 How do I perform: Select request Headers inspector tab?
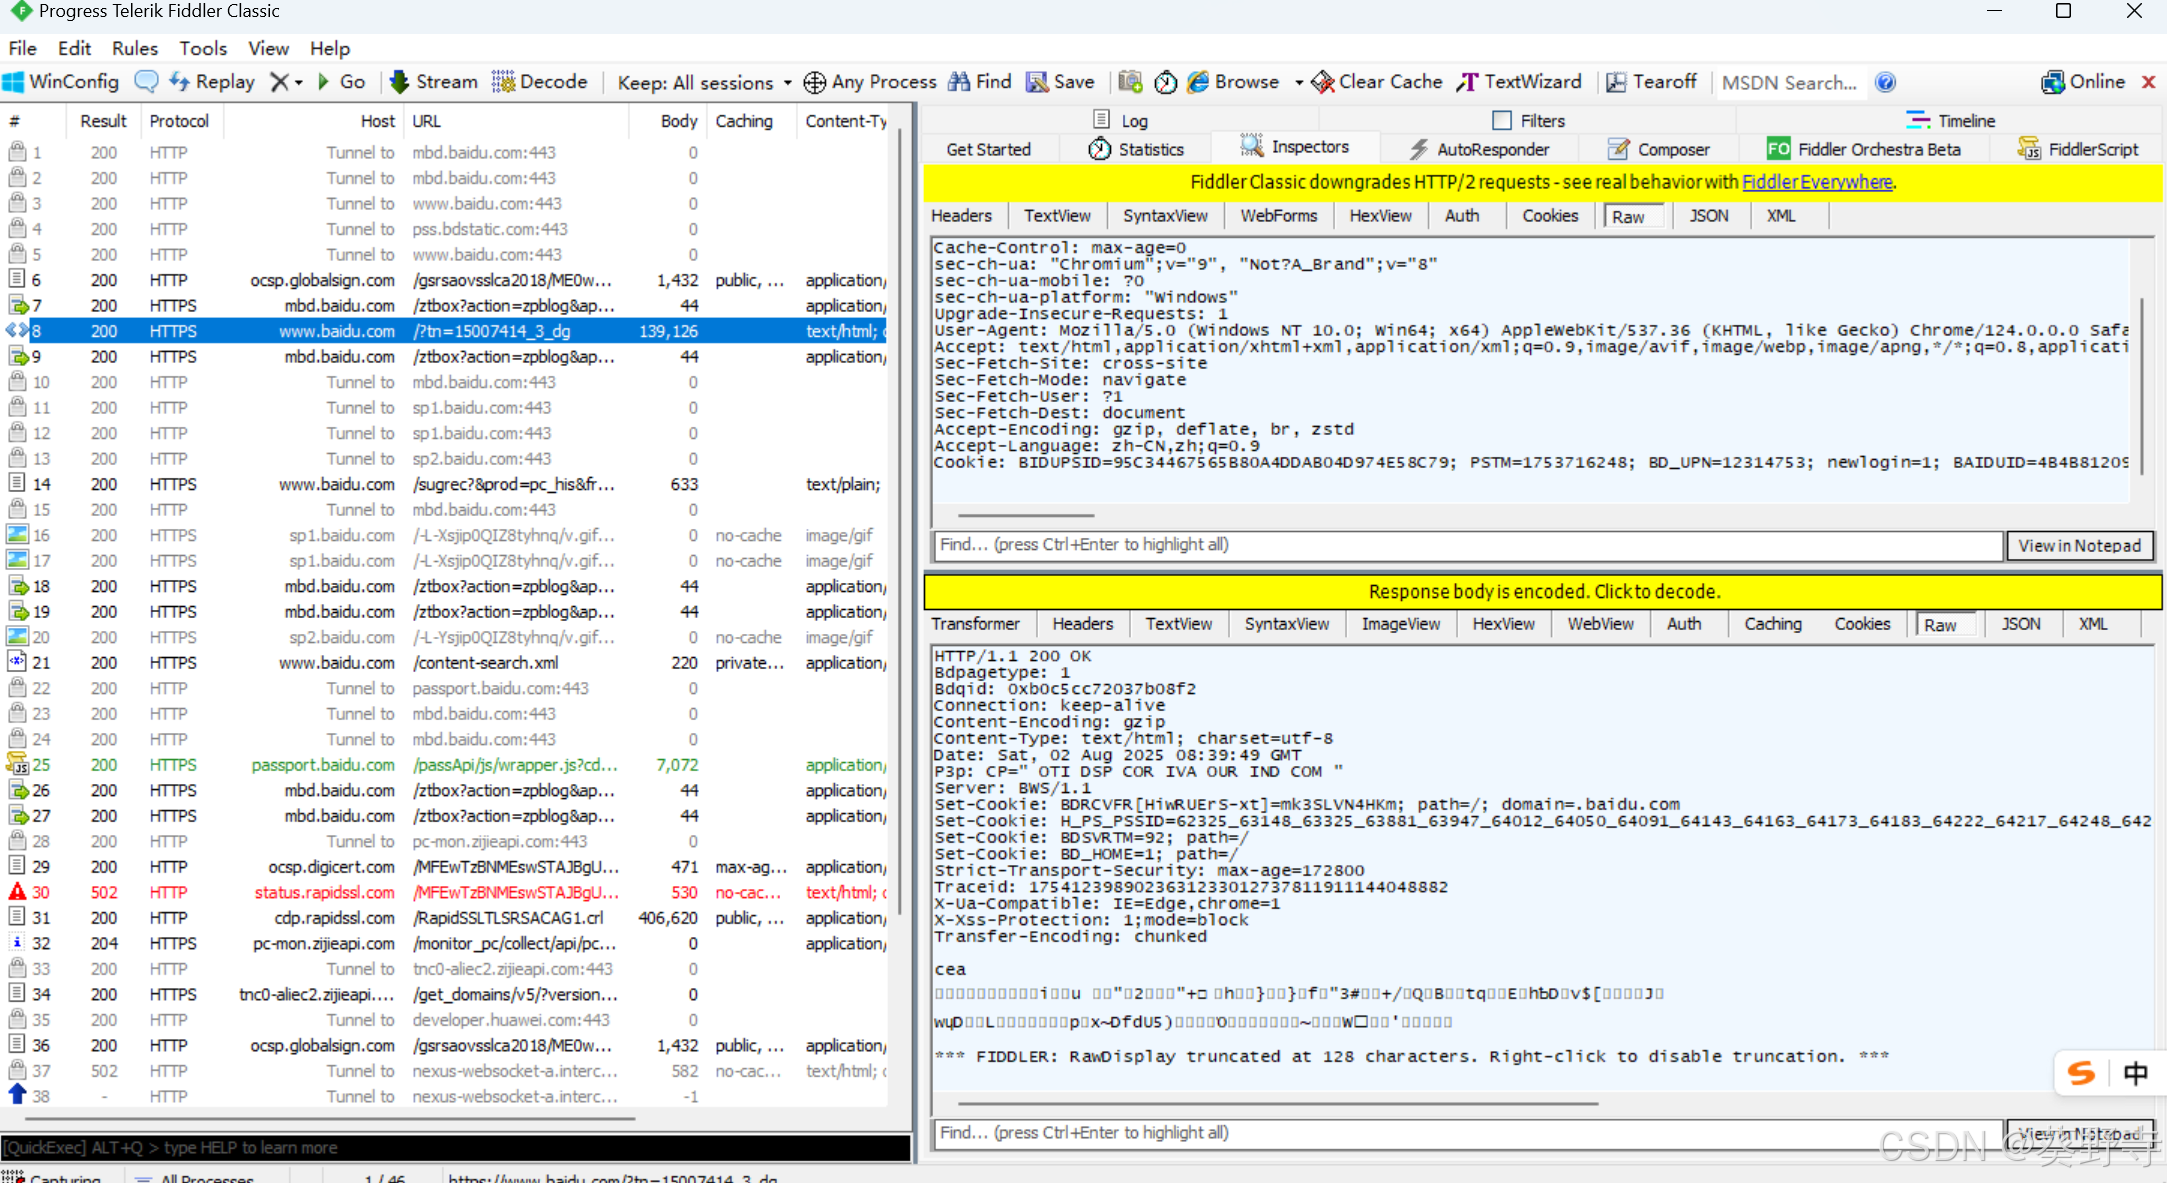(962, 216)
